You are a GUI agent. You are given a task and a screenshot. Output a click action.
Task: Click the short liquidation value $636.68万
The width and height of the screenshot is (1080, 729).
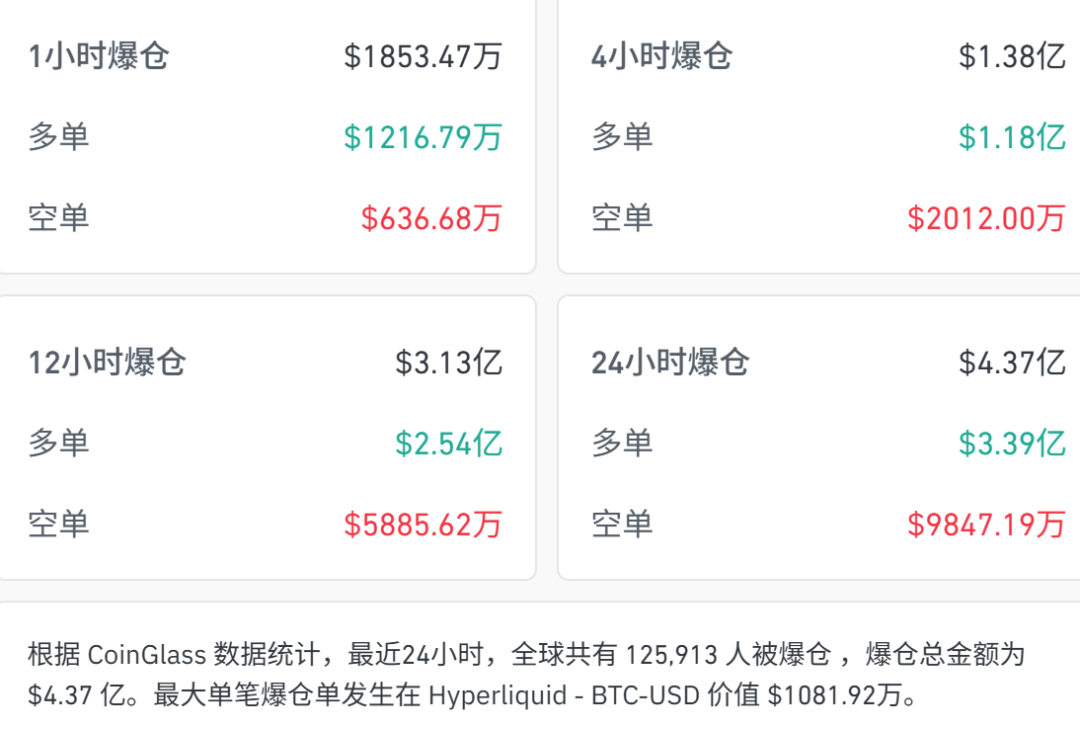coord(431,218)
